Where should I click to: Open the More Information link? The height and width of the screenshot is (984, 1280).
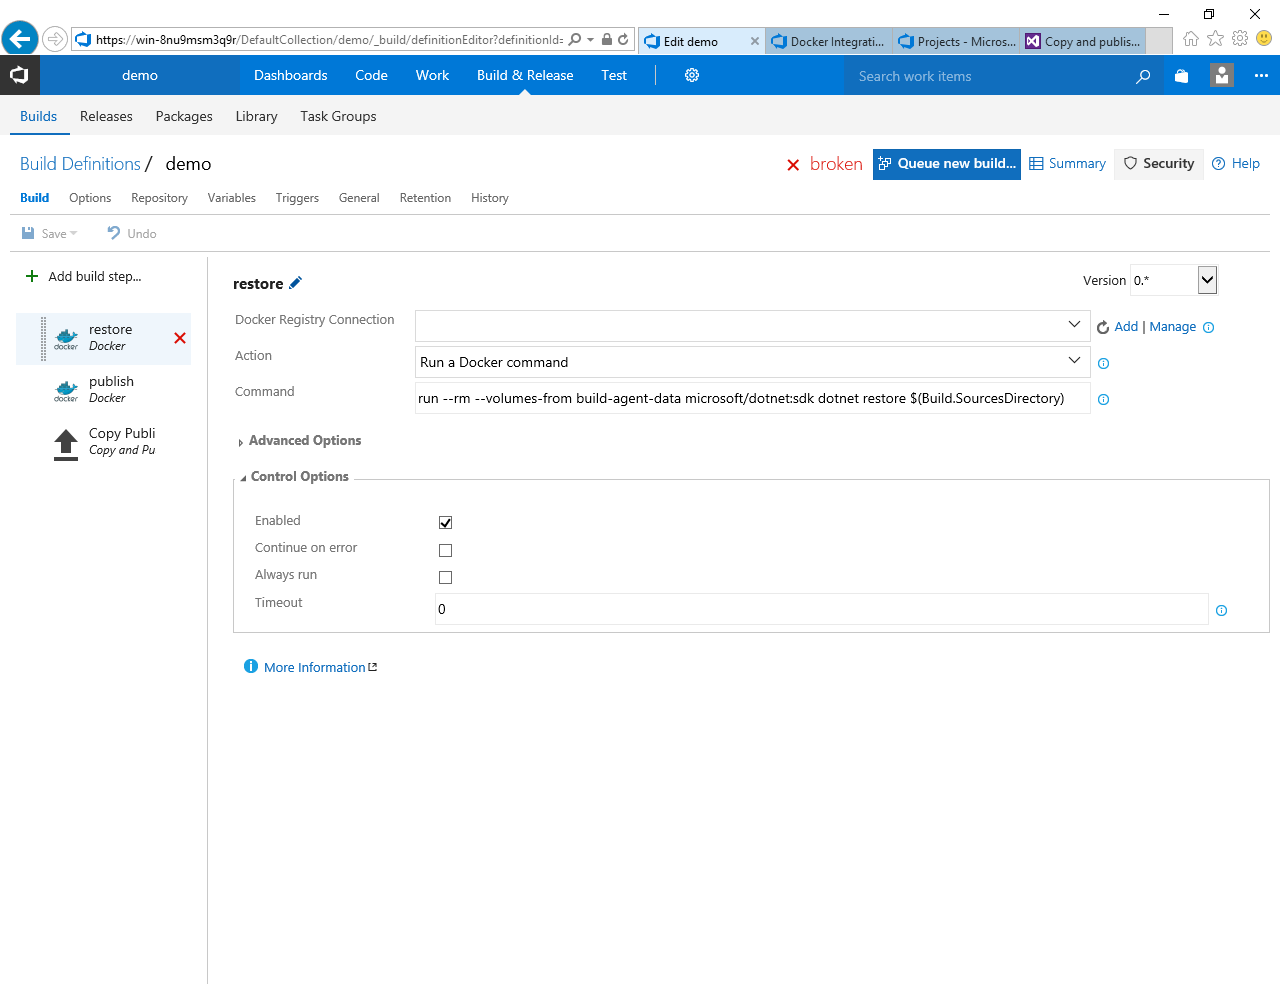(320, 667)
